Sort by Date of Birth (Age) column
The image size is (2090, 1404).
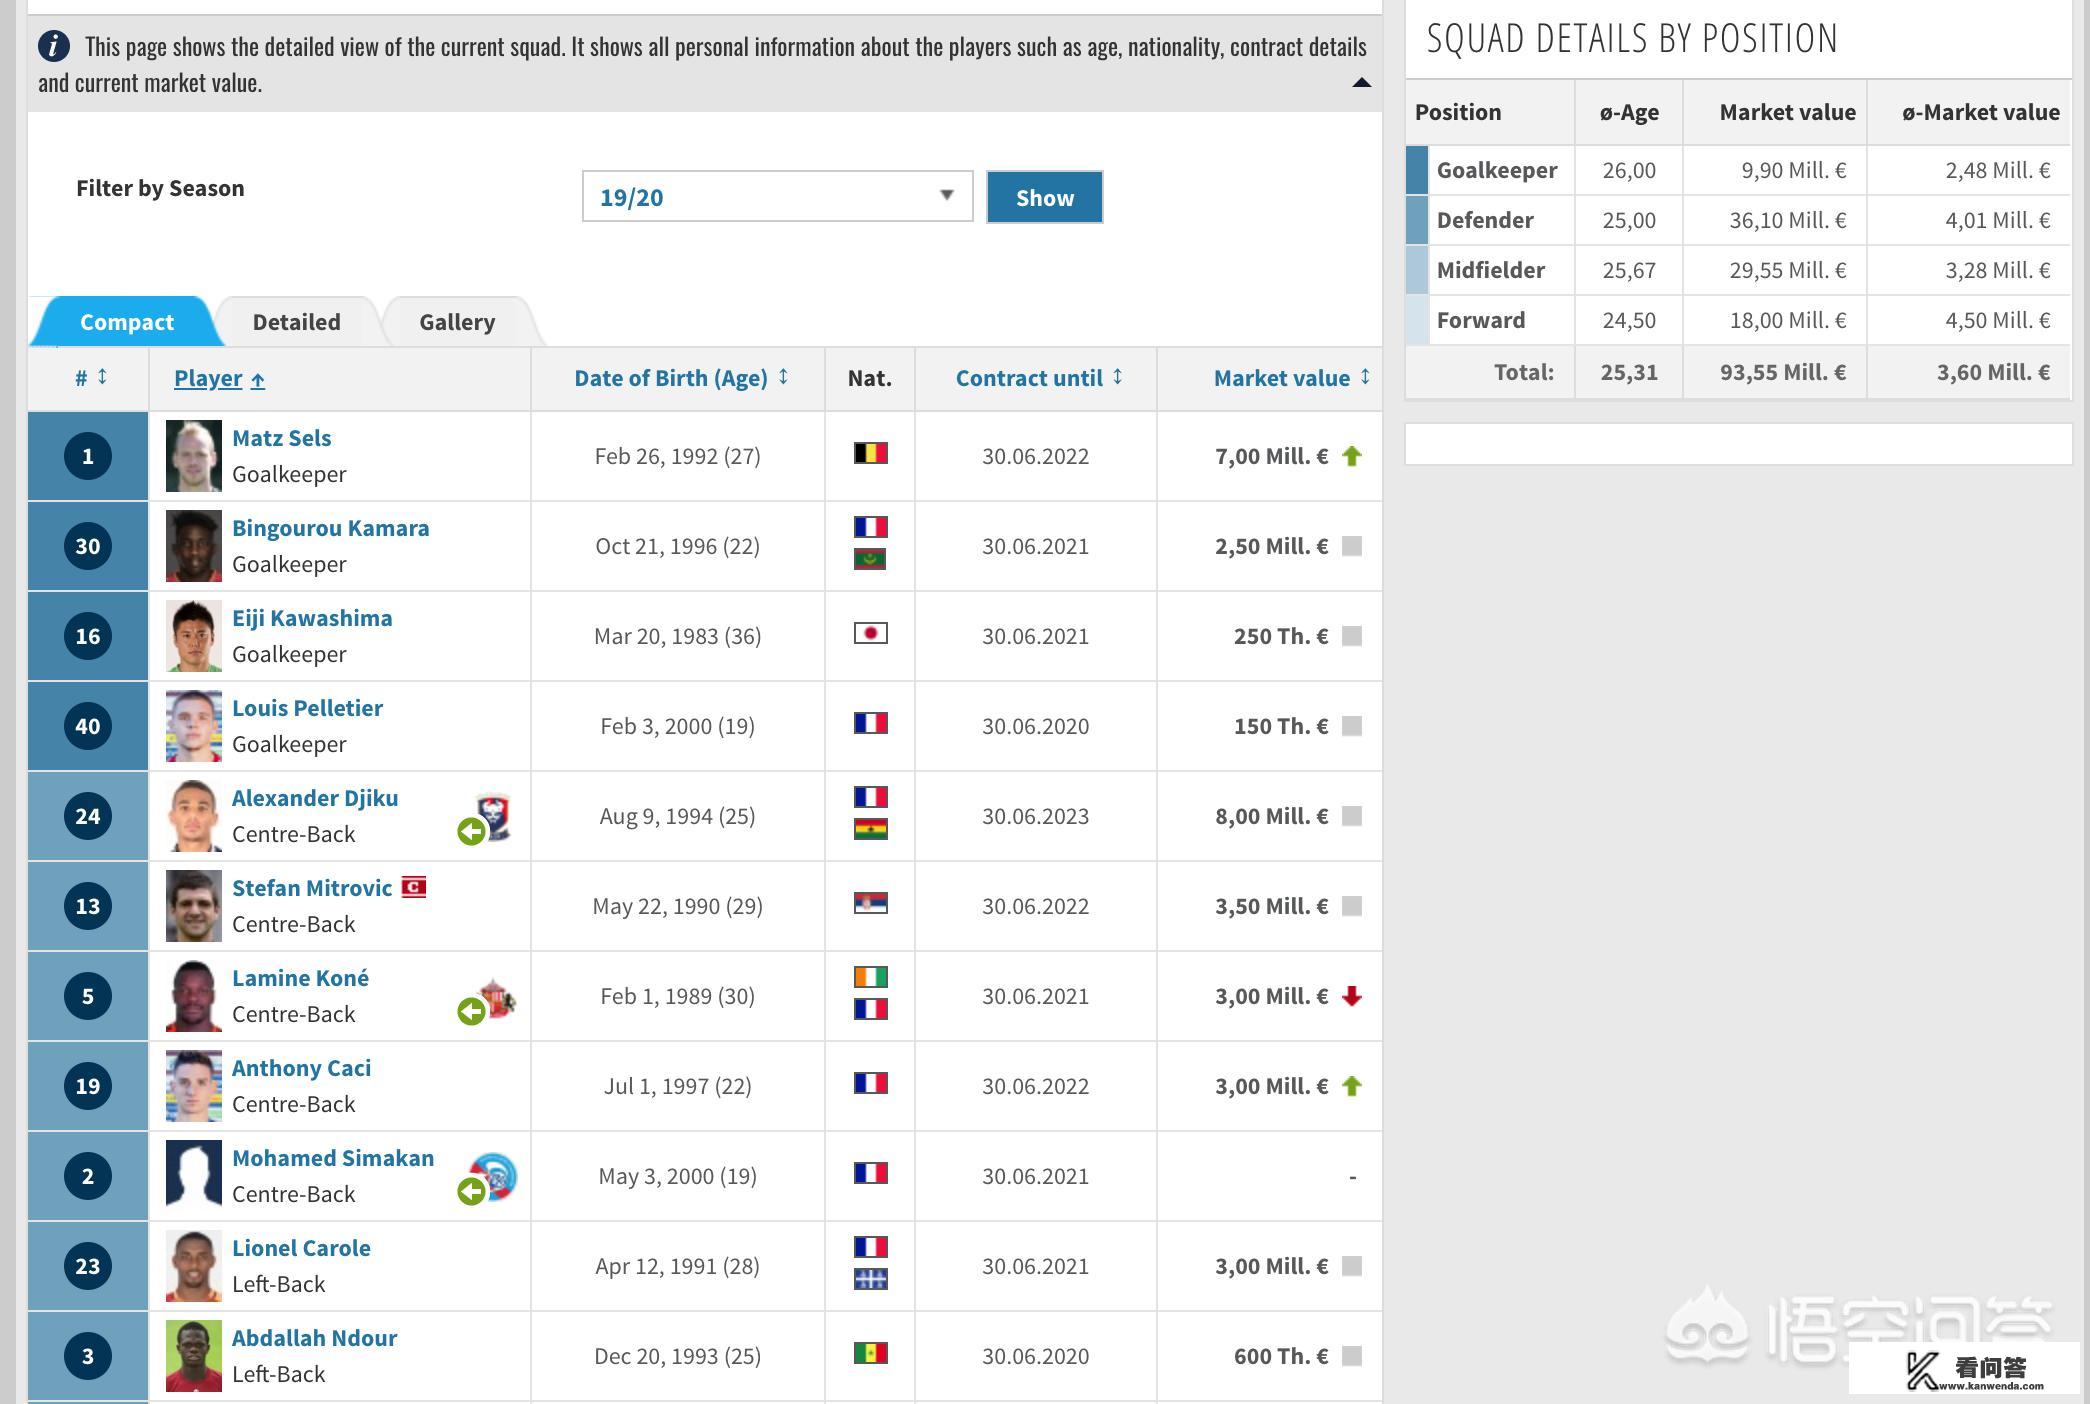click(681, 378)
